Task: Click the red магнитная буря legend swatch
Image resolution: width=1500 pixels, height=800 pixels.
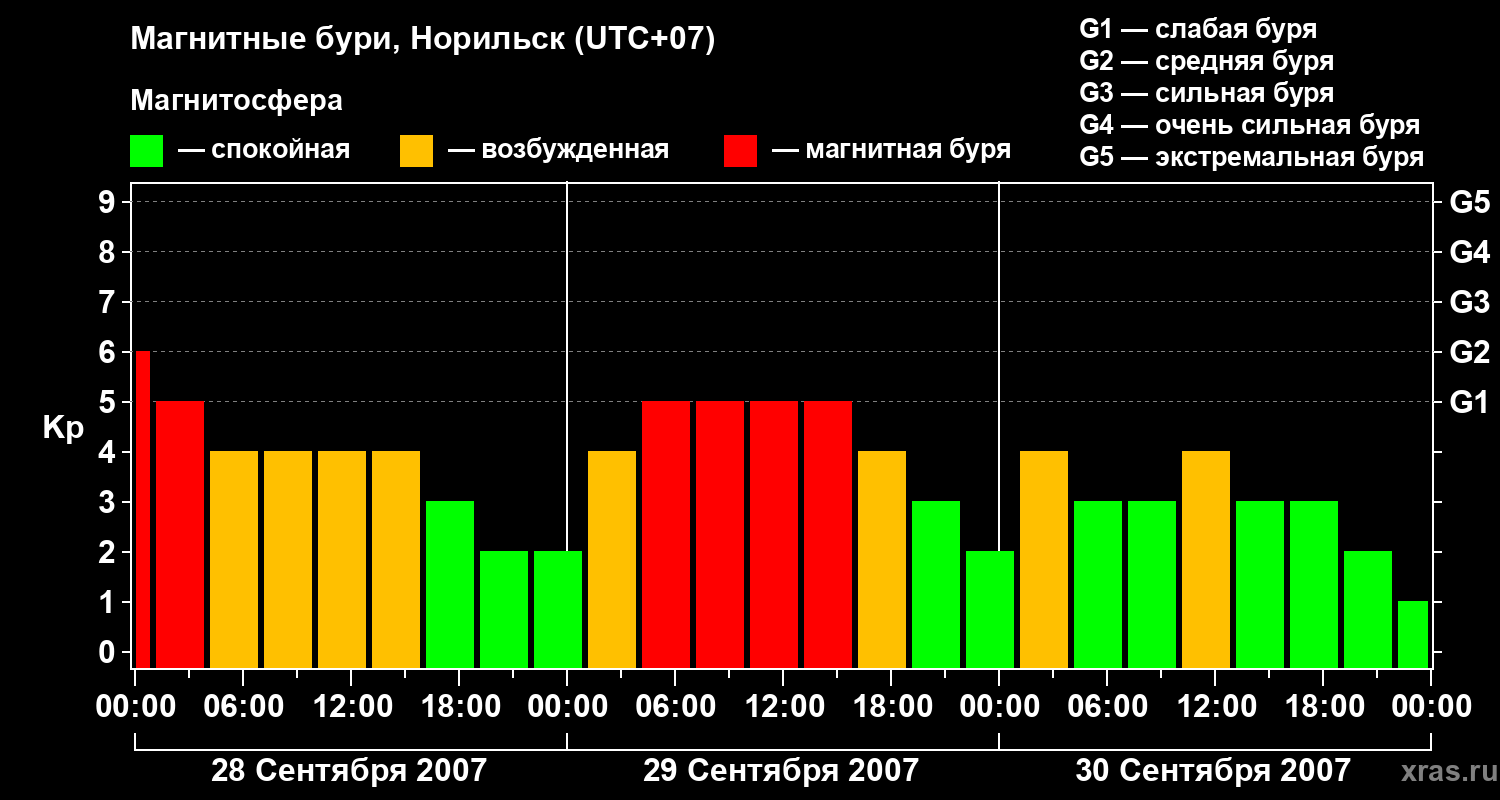Action: click(x=740, y=151)
